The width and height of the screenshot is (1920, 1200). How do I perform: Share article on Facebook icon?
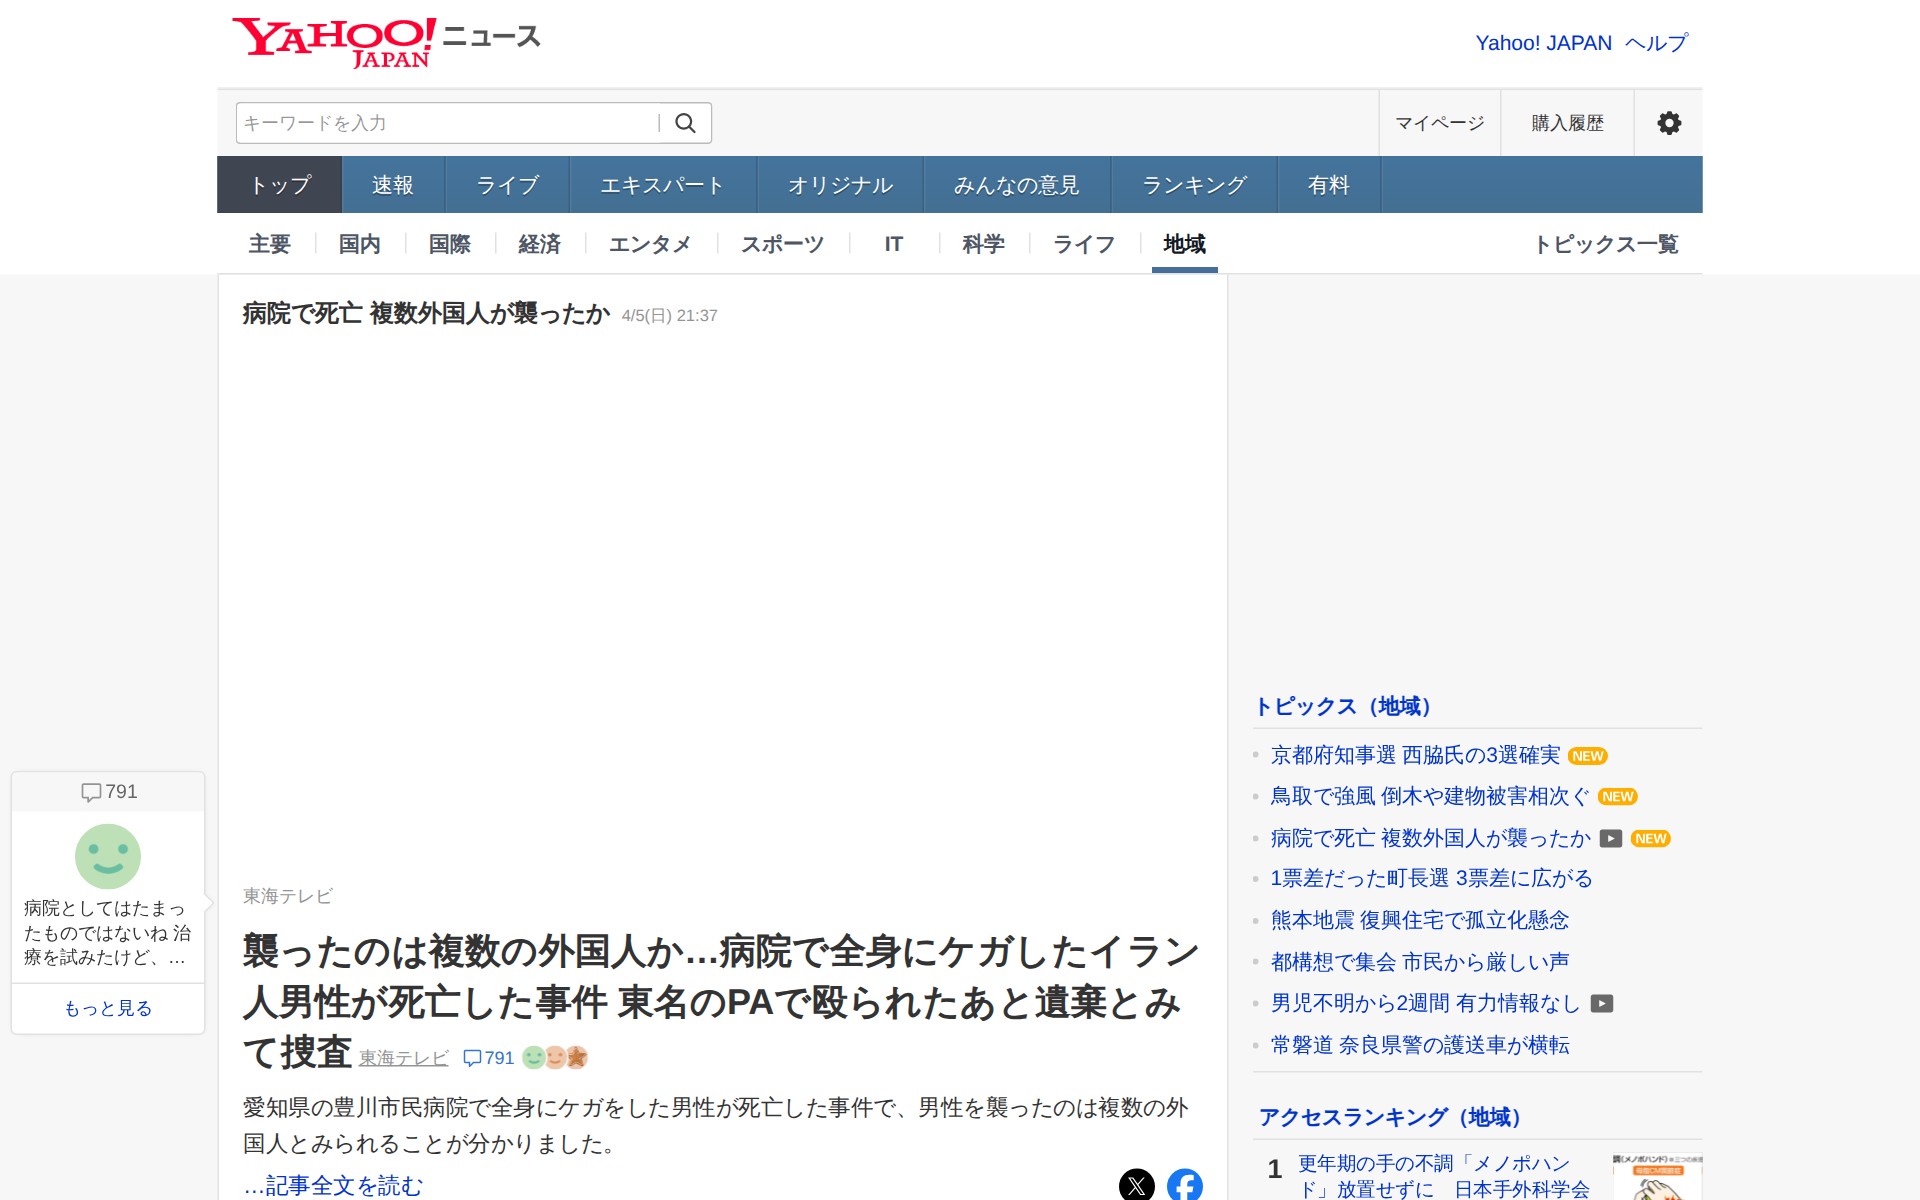(x=1184, y=1185)
